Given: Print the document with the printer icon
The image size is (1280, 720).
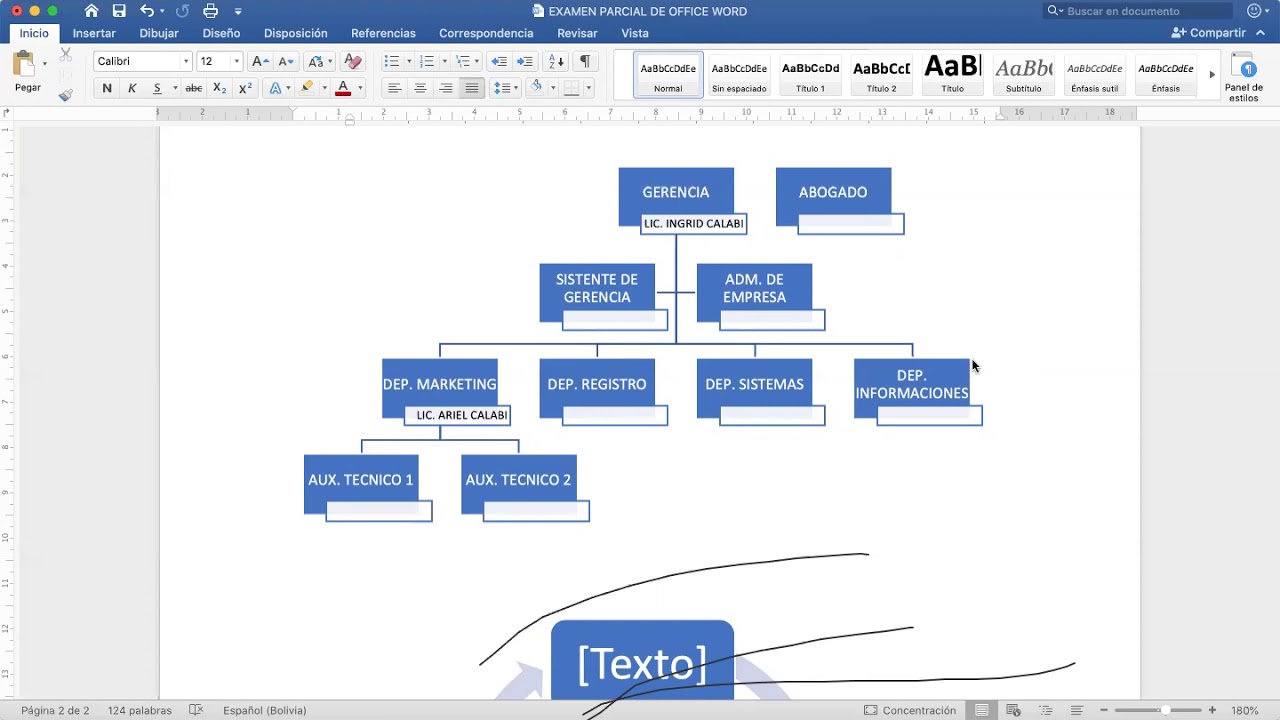Looking at the screenshot, I should point(210,11).
